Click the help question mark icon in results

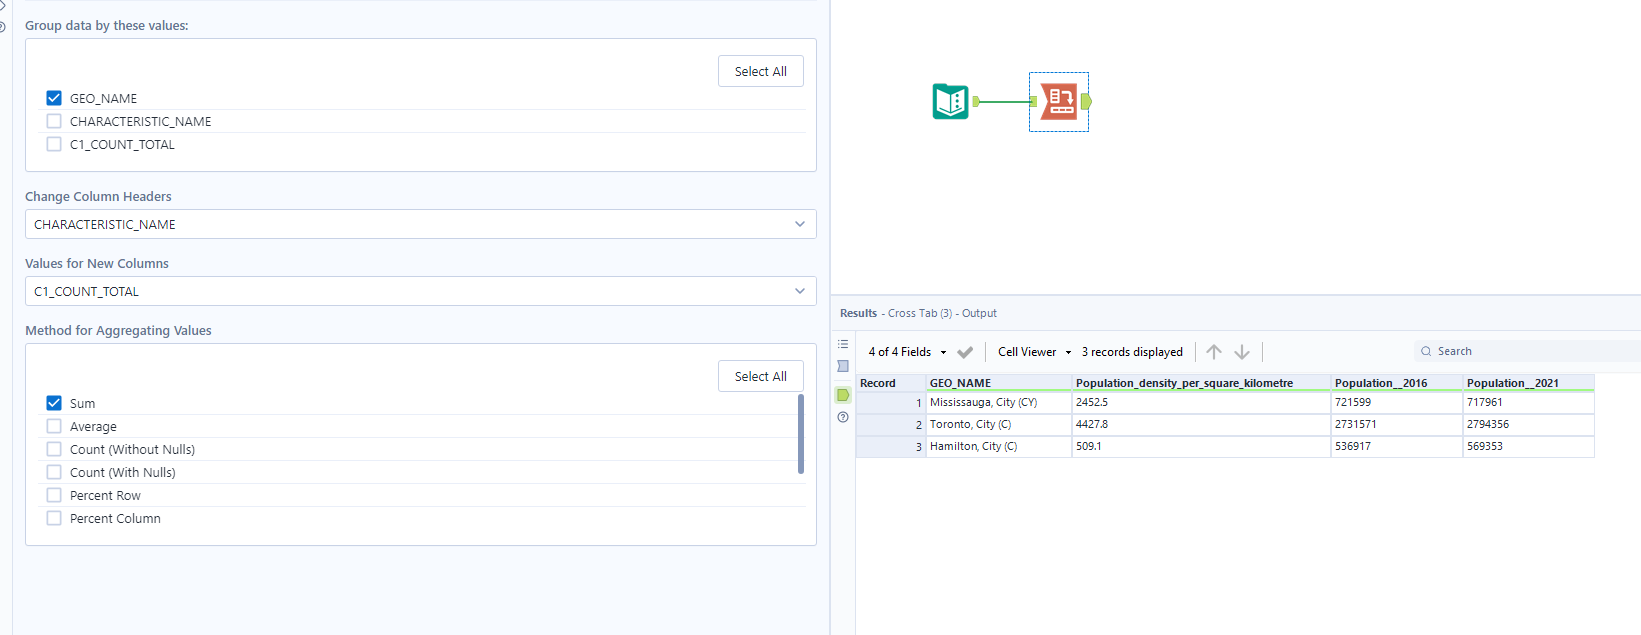(843, 417)
